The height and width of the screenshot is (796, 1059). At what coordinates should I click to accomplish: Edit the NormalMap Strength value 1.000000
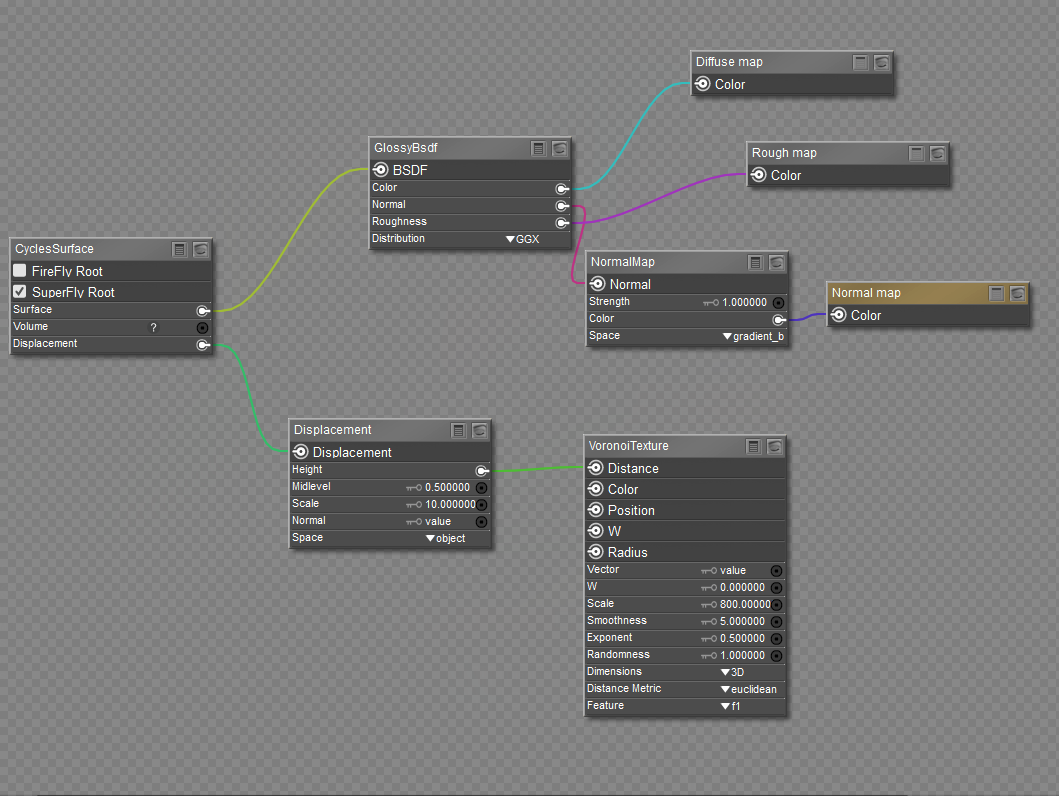(744, 302)
